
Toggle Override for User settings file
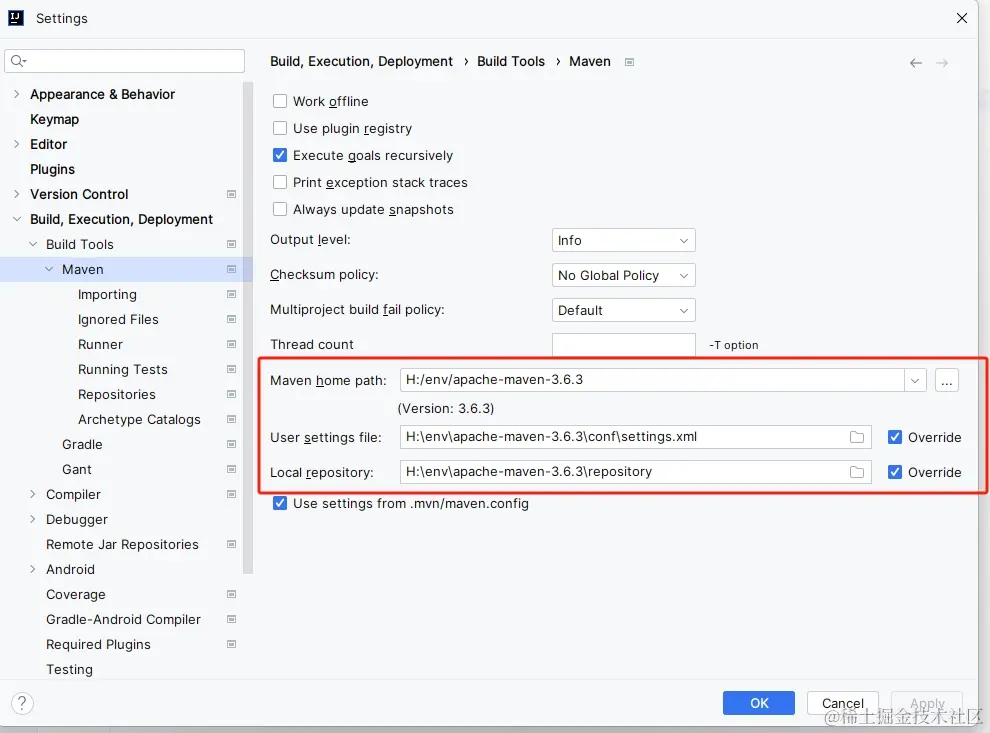point(895,437)
